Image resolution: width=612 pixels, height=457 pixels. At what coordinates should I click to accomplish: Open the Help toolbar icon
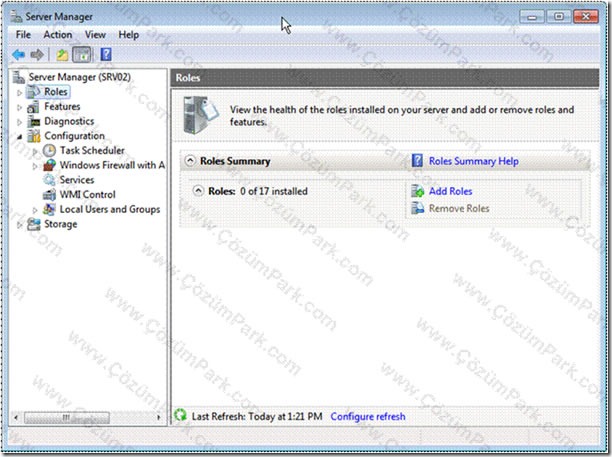point(106,54)
